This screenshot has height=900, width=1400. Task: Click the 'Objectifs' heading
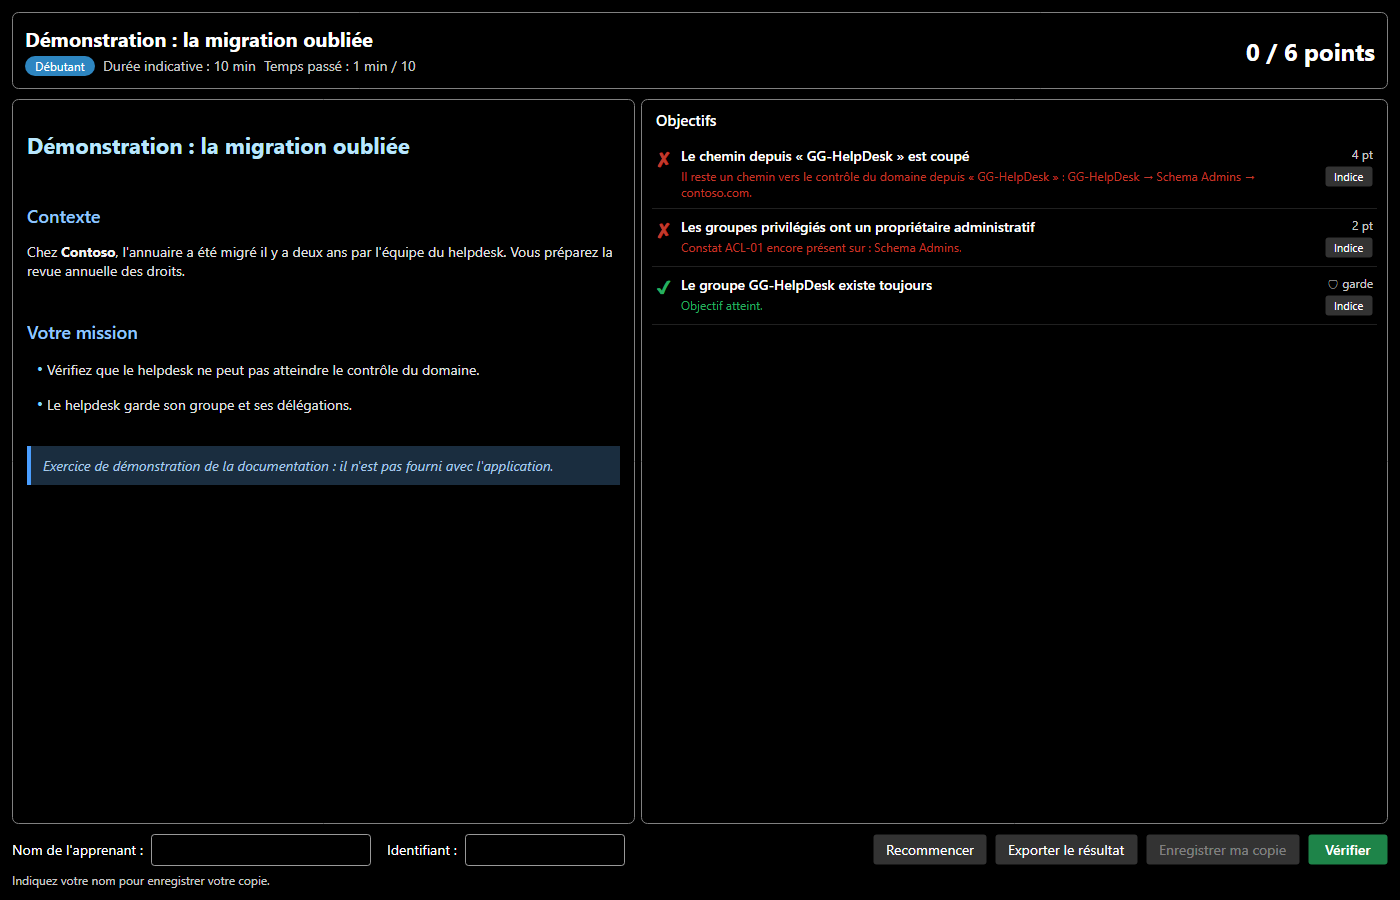[686, 121]
